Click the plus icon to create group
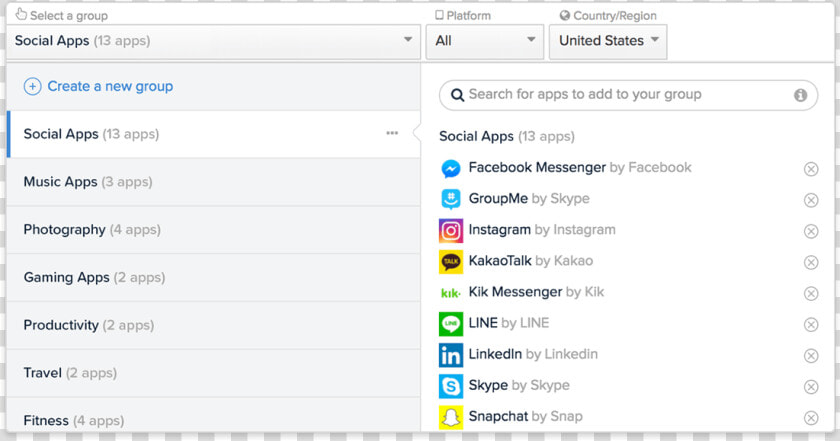 tap(33, 86)
